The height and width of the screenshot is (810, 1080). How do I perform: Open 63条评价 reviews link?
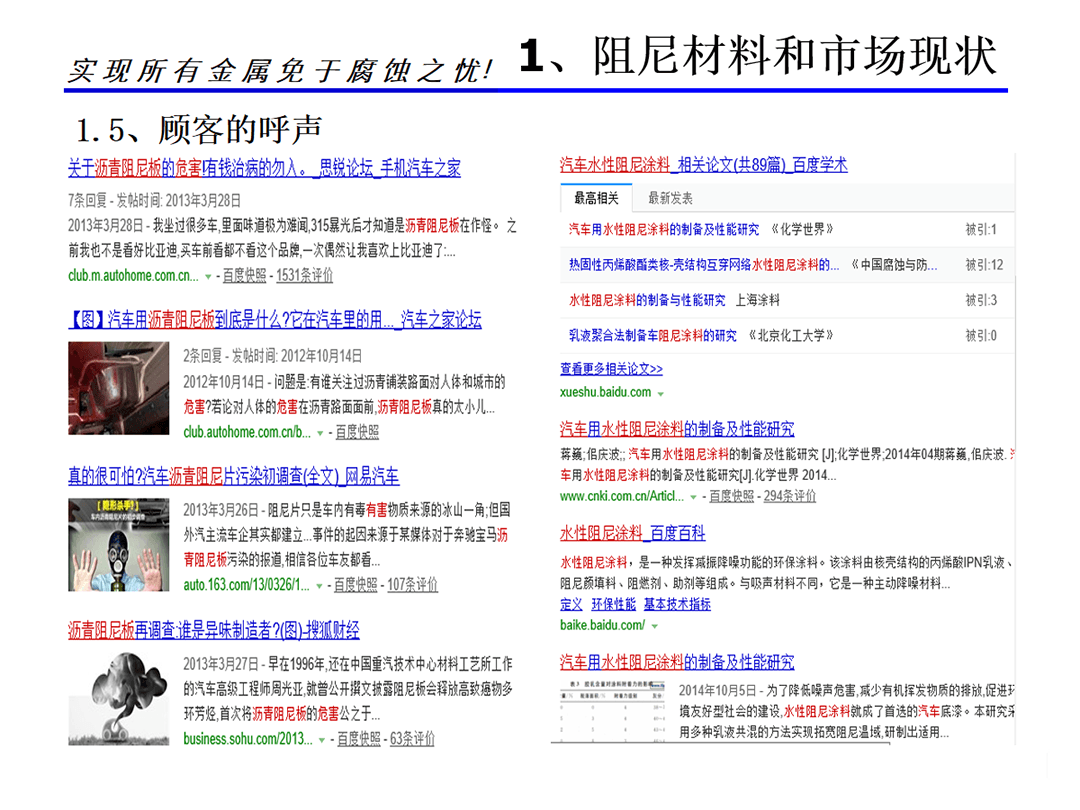pyautogui.click(x=413, y=739)
